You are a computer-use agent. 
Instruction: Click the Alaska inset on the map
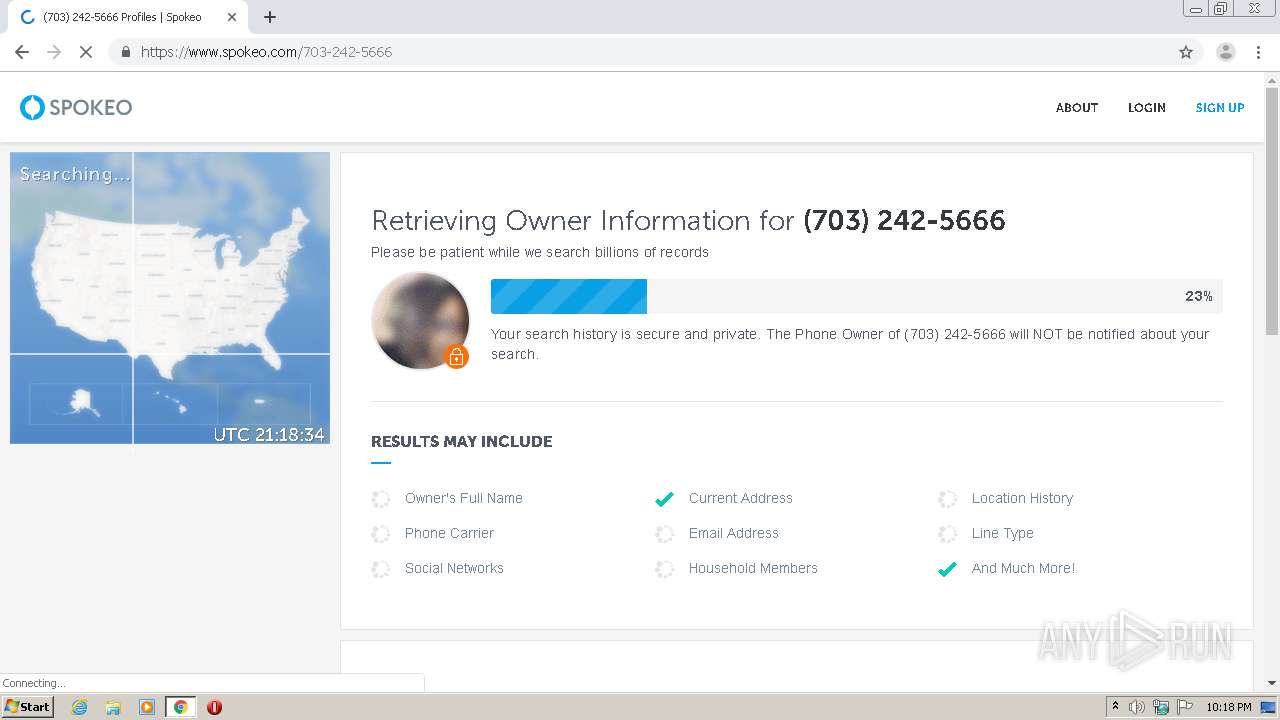[76, 403]
